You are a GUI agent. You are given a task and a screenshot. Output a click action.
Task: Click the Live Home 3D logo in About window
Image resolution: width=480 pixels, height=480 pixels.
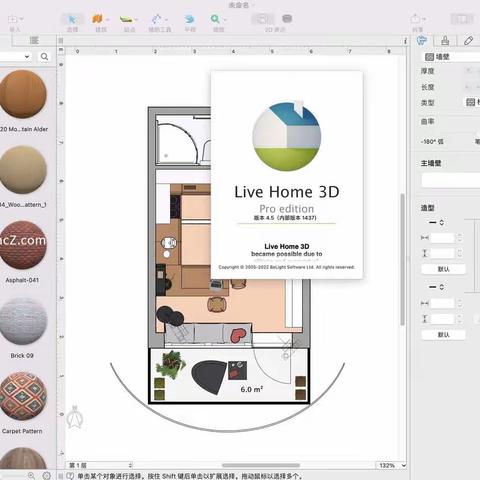287,137
